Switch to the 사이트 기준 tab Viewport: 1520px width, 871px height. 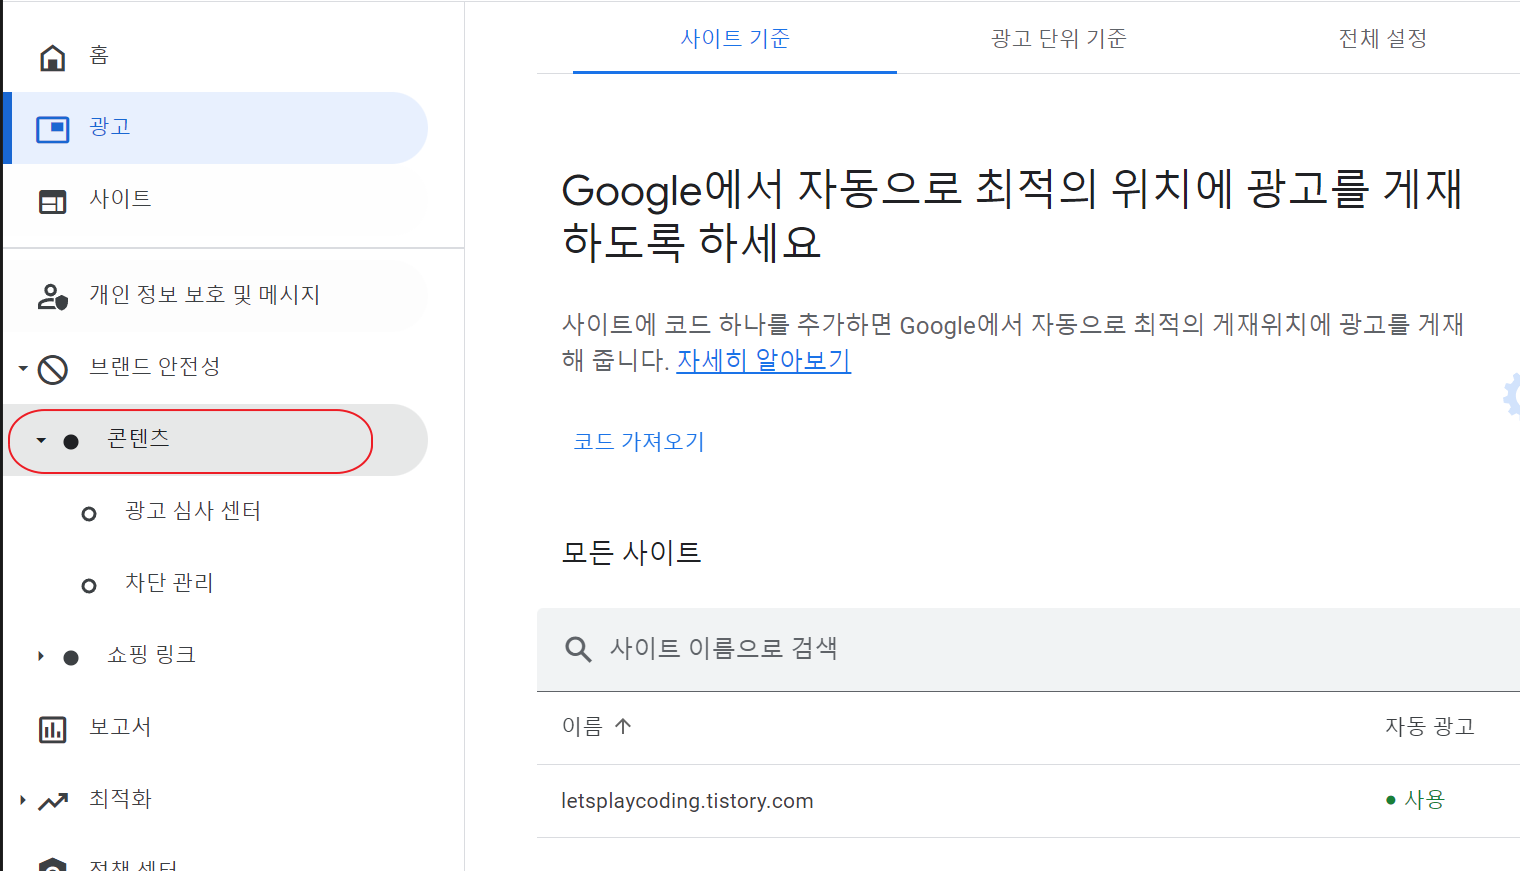(x=735, y=38)
